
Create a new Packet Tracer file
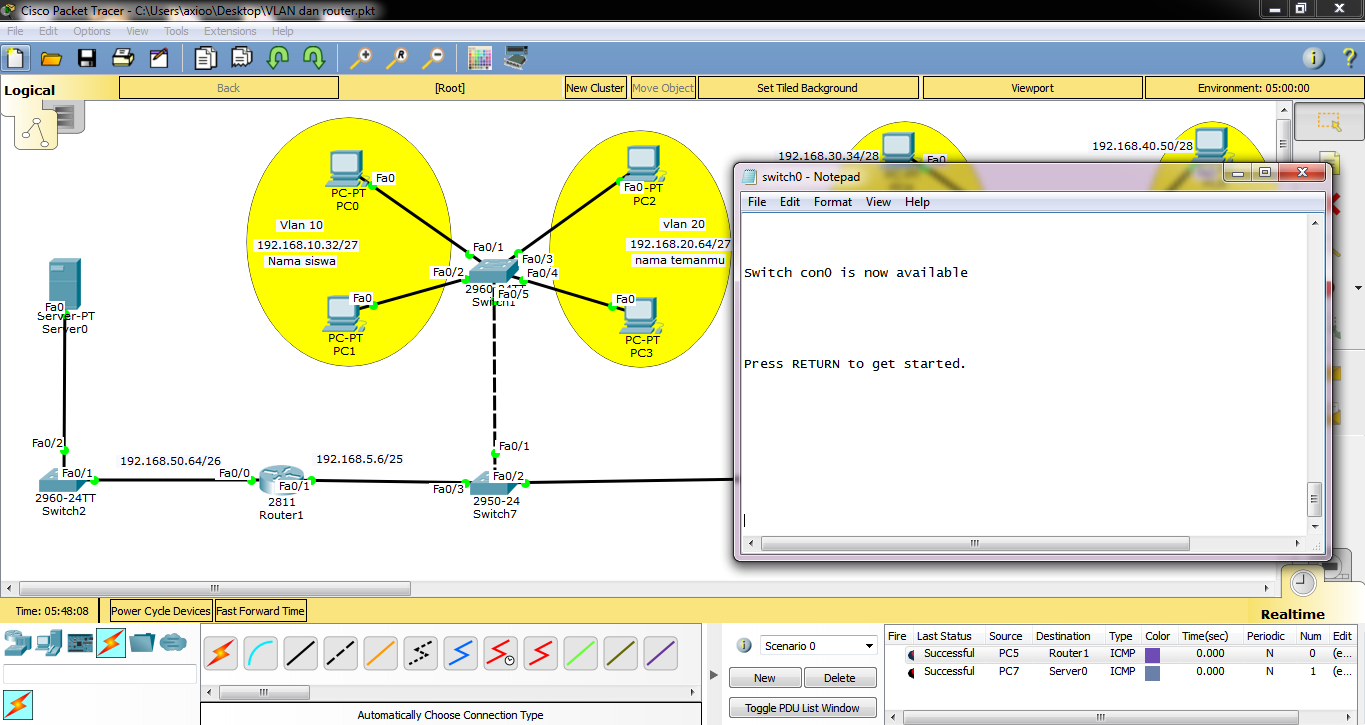[x=15, y=57]
